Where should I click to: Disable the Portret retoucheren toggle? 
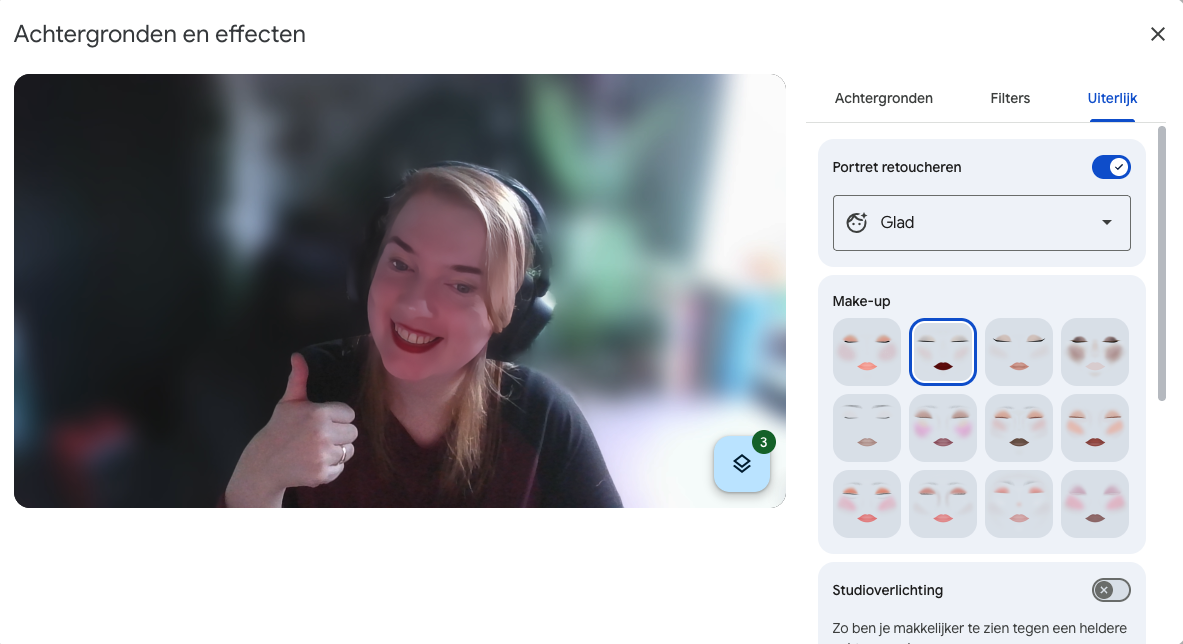point(1110,167)
